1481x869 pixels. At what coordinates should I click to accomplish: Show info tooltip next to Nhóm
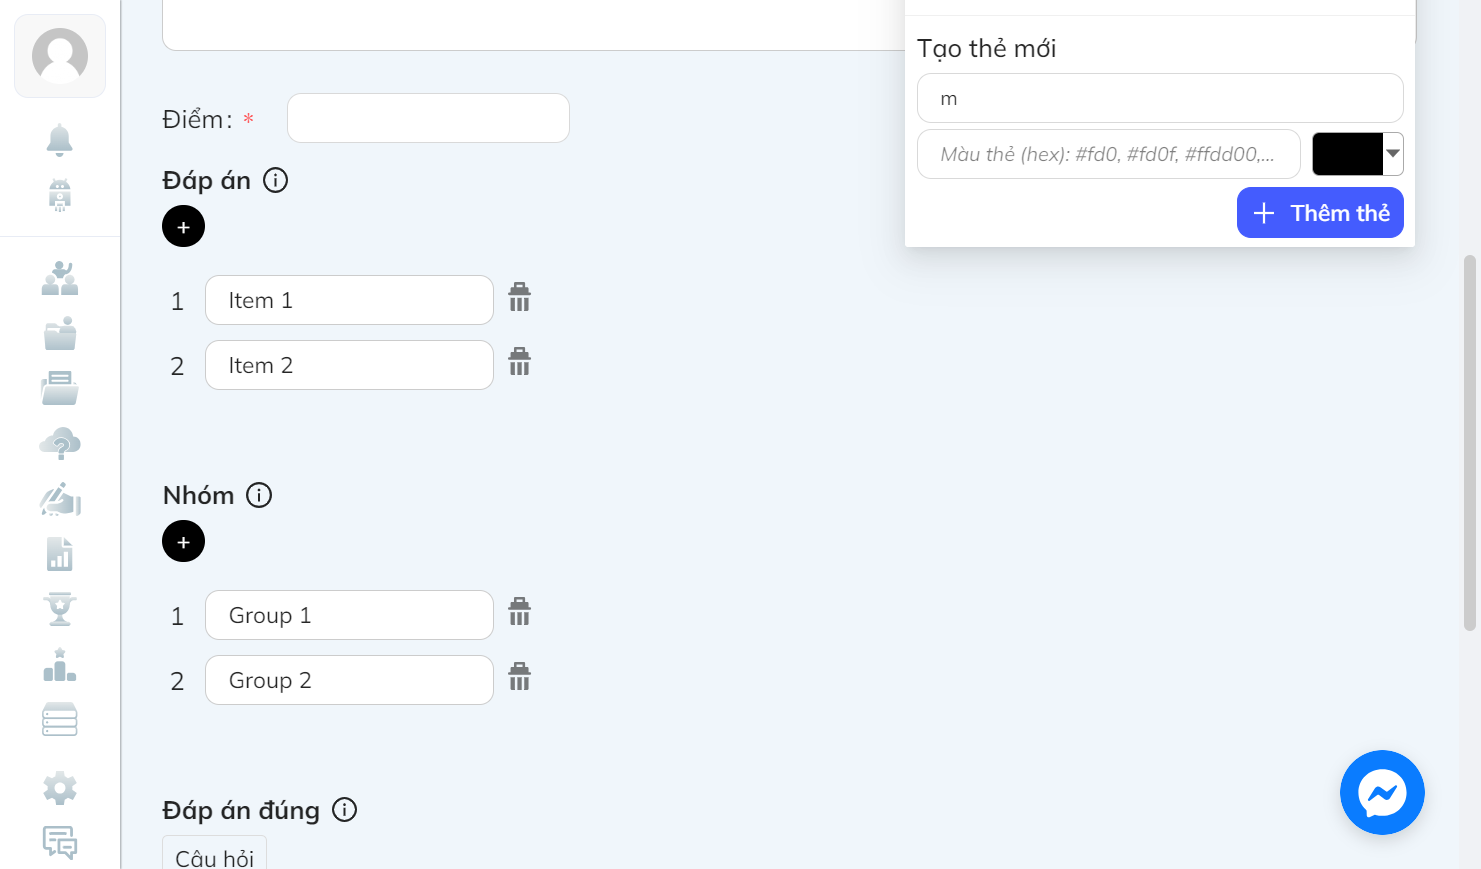coord(259,495)
